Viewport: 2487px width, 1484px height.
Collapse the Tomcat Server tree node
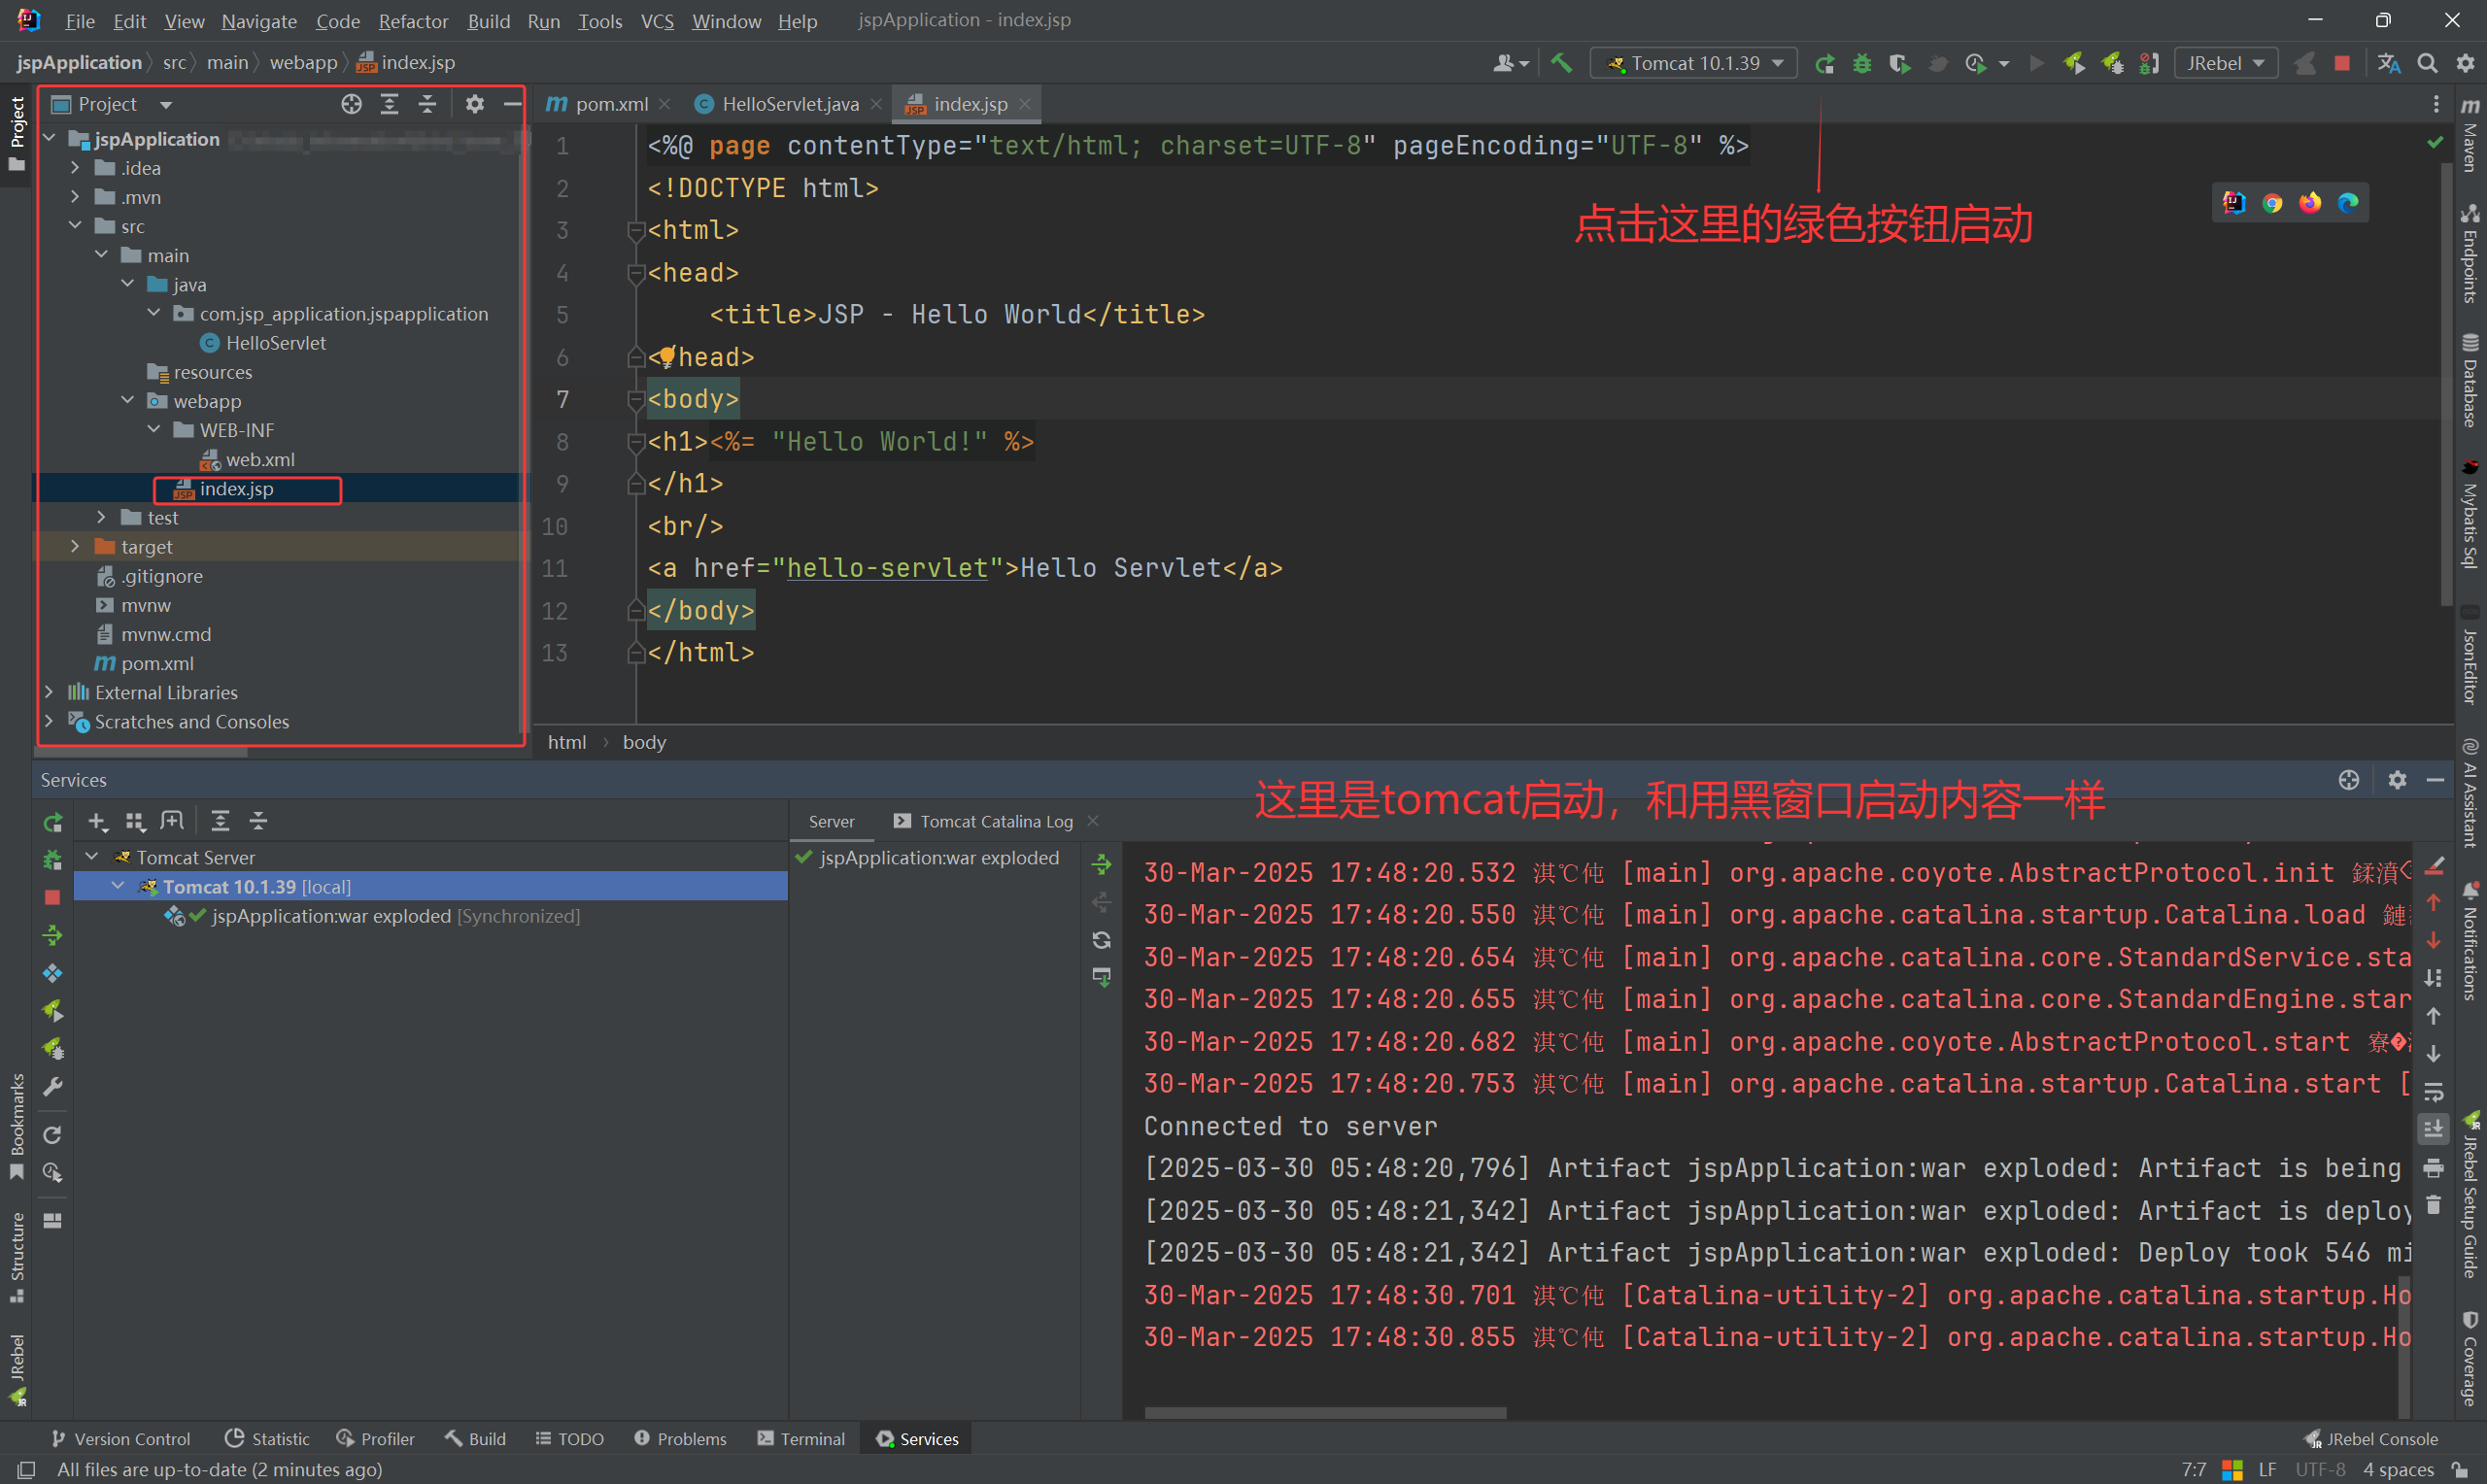tap(92, 857)
